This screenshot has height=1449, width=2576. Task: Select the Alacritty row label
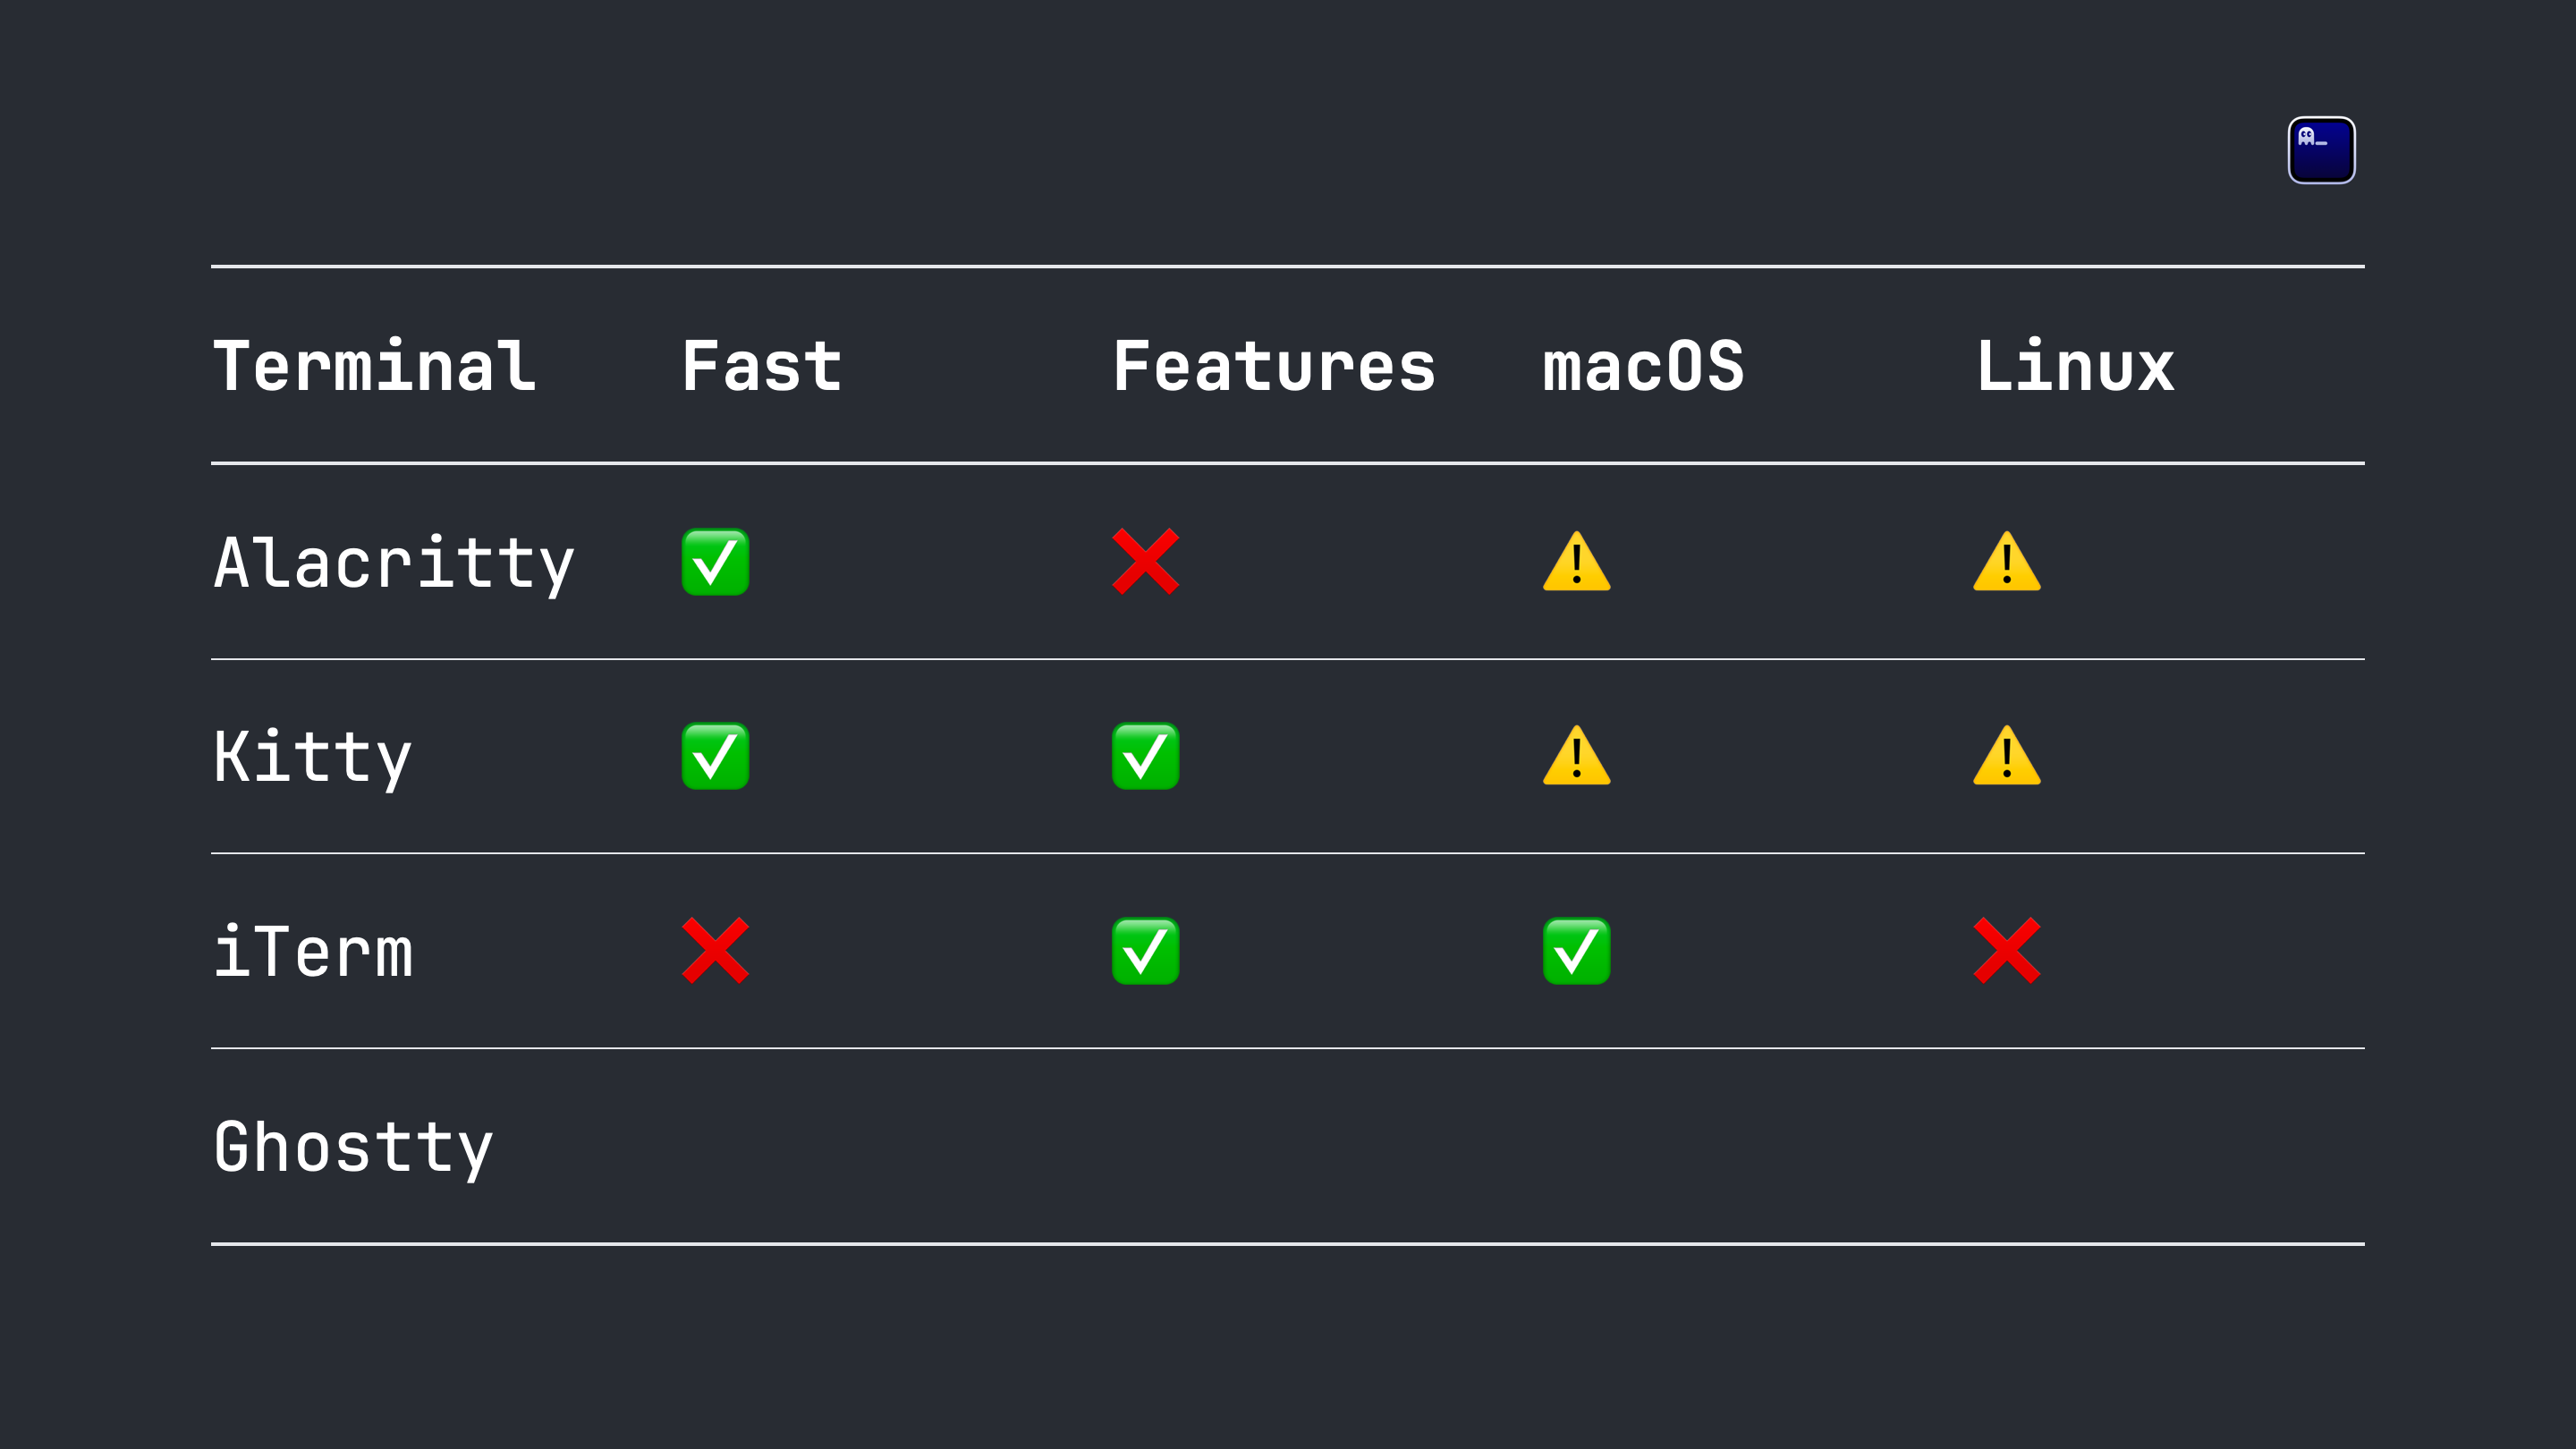tap(394, 563)
